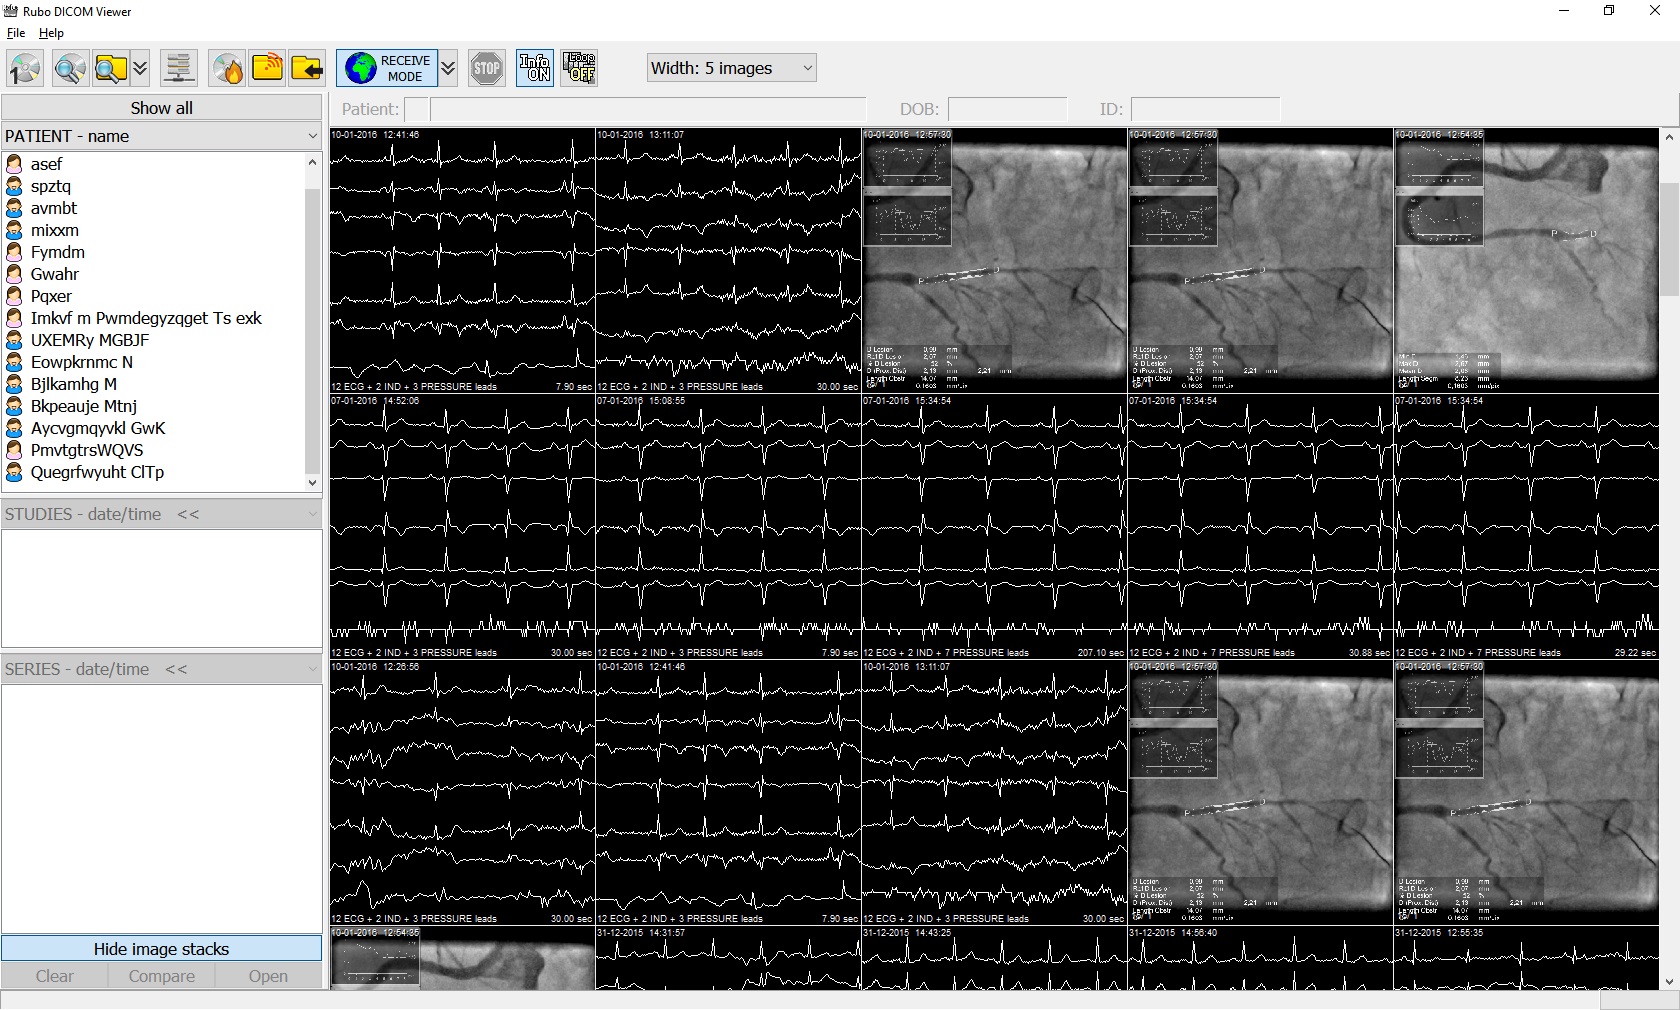Click the search folder magnifier icon
Image resolution: width=1680 pixels, height=1010 pixels.
coord(111,69)
